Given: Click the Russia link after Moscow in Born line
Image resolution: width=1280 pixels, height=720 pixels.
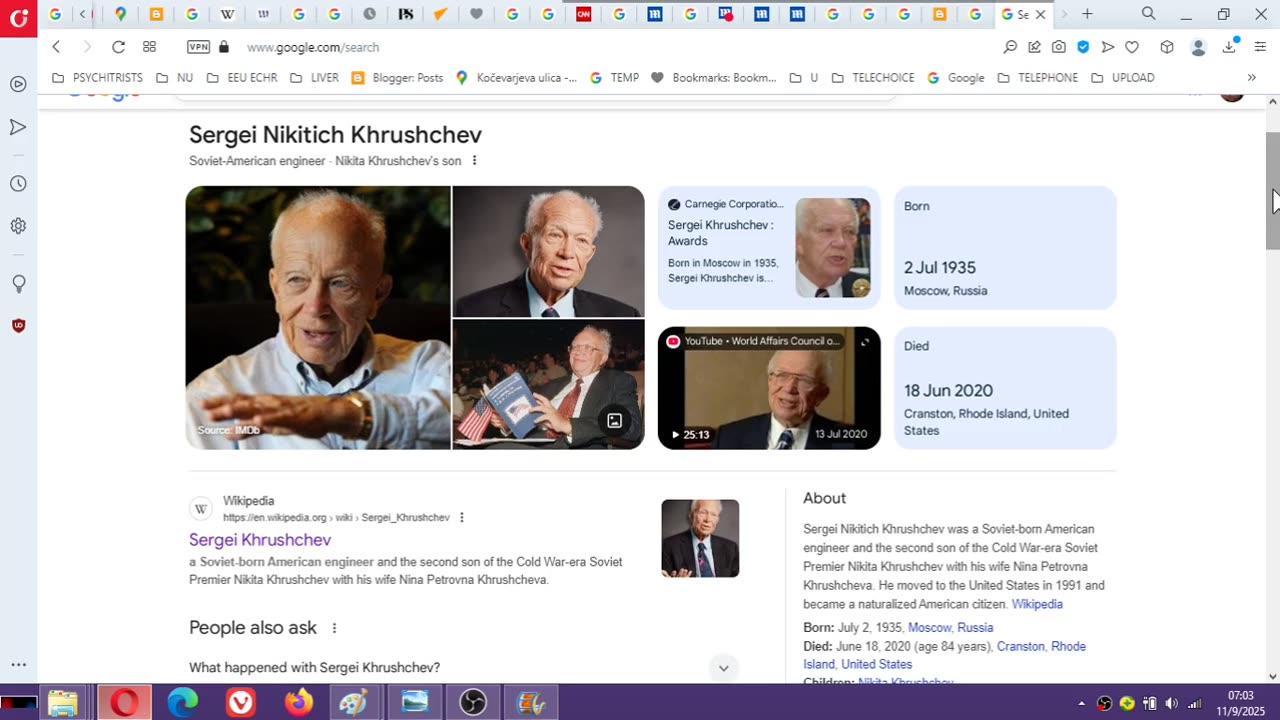Looking at the screenshot, I should pyautogui.click(x=975, y=628).
